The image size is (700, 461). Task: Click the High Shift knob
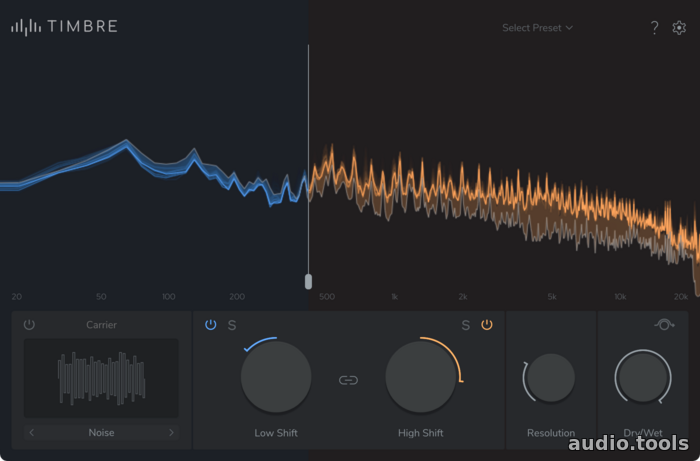tap(421, 377)
